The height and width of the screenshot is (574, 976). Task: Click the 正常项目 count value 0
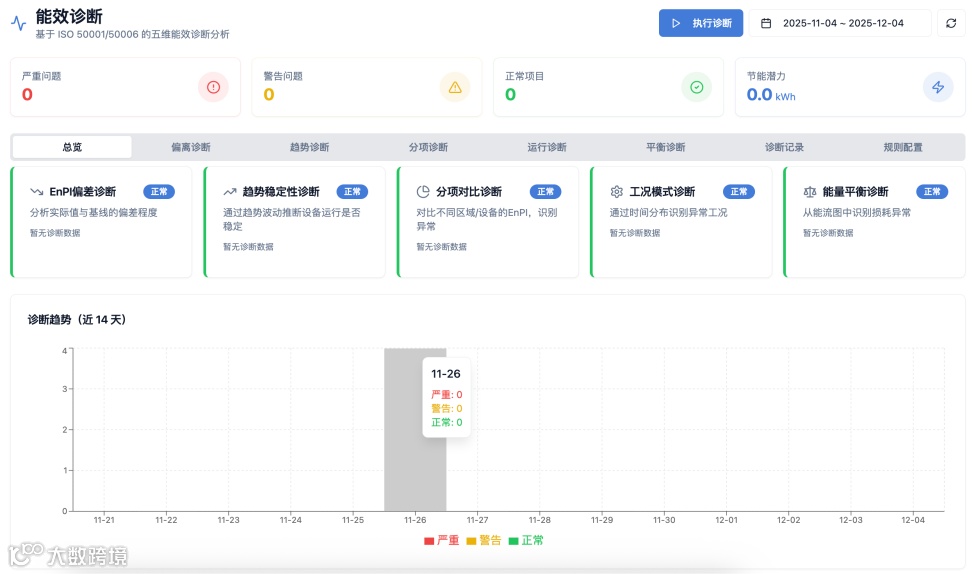pyautogui.click(x=510, y=95)
